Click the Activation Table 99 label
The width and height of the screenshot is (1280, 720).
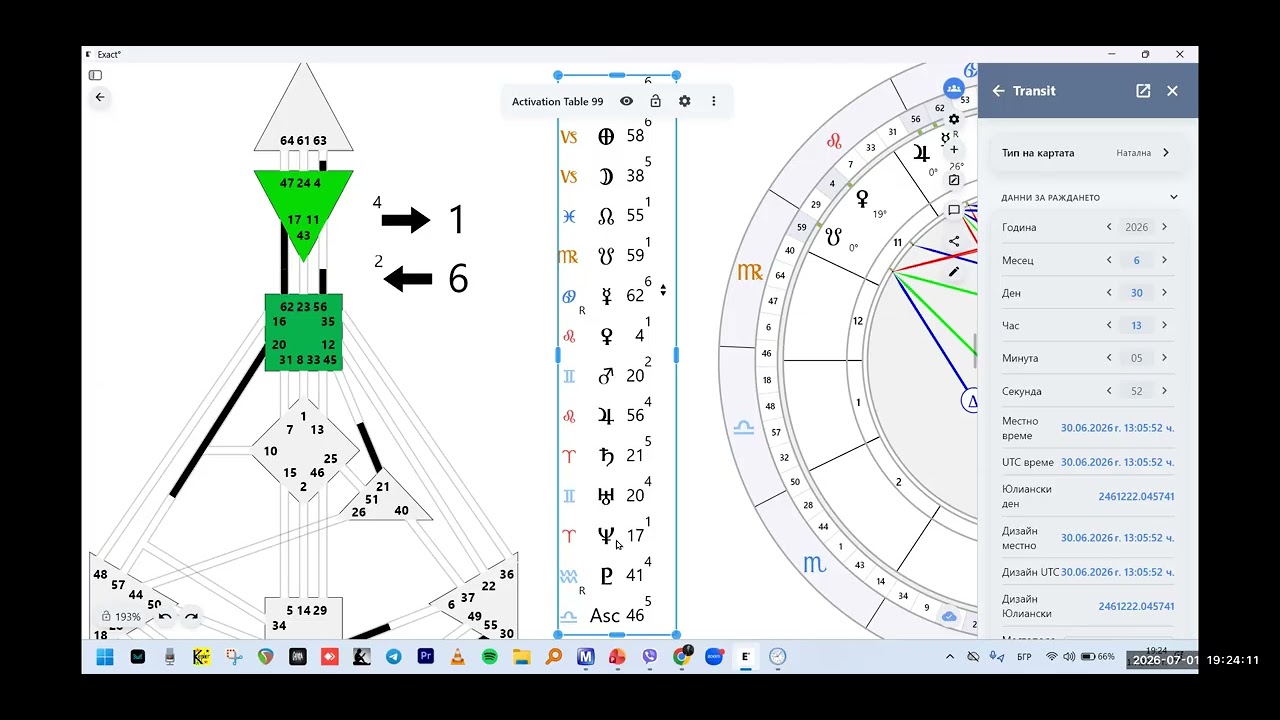click(x=557, y=101)
